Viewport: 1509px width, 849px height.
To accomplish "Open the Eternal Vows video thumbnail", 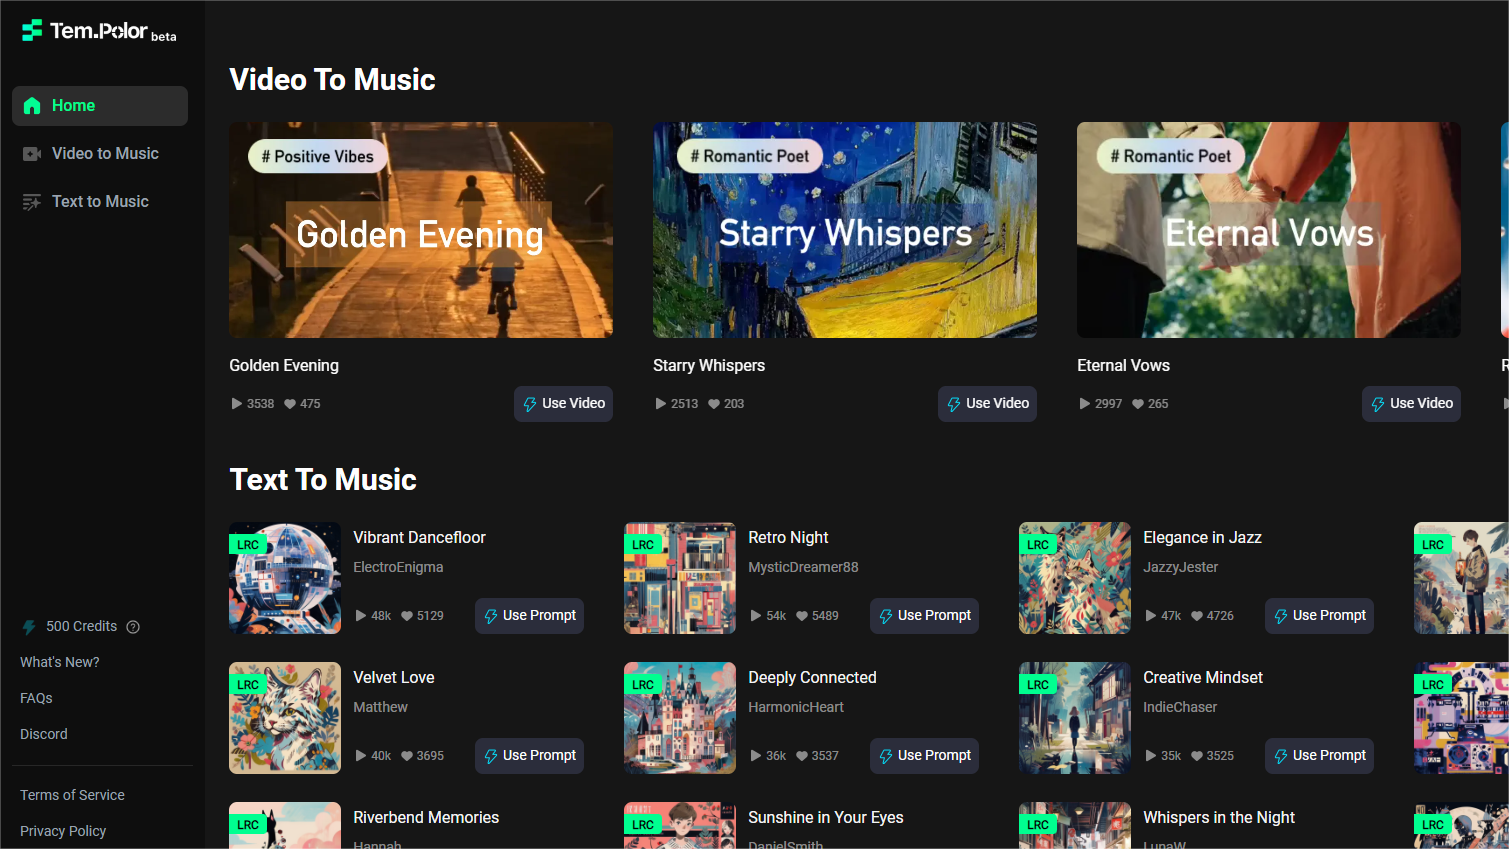I will [x=1269, y=230].
